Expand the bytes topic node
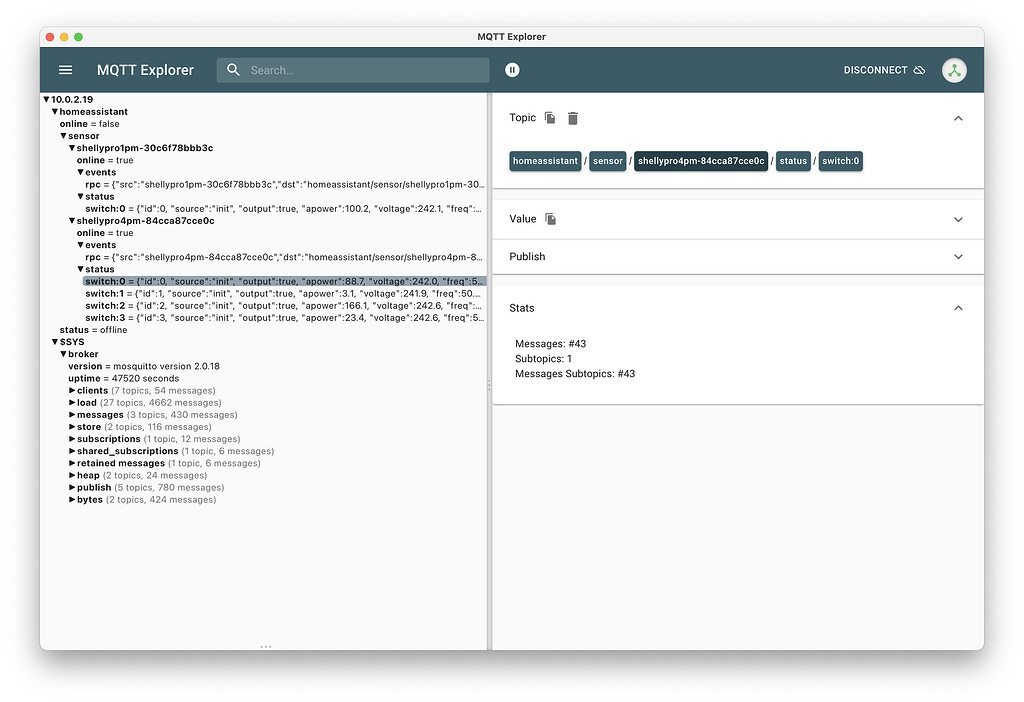Image resolution: width=1024 pixels, height=702 pixels. click(72, 500)
